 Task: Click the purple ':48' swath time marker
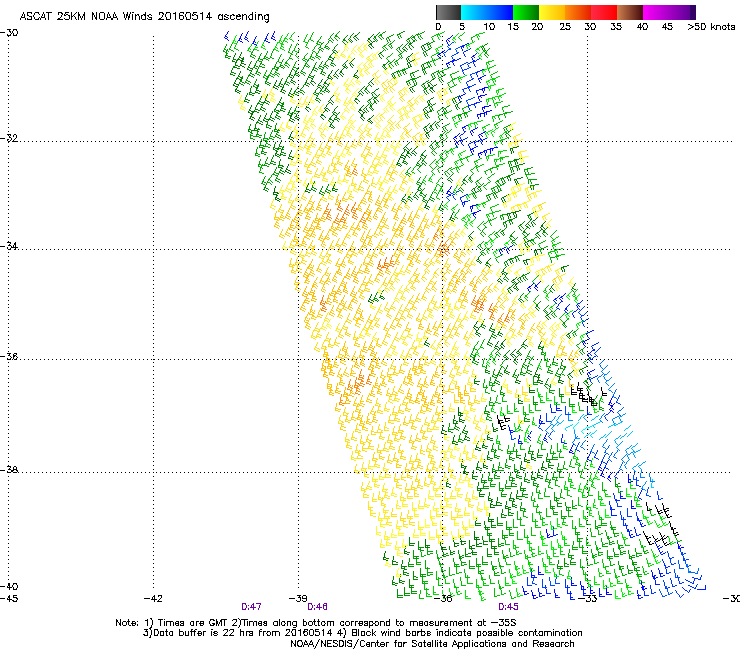[x=317, y=607]
